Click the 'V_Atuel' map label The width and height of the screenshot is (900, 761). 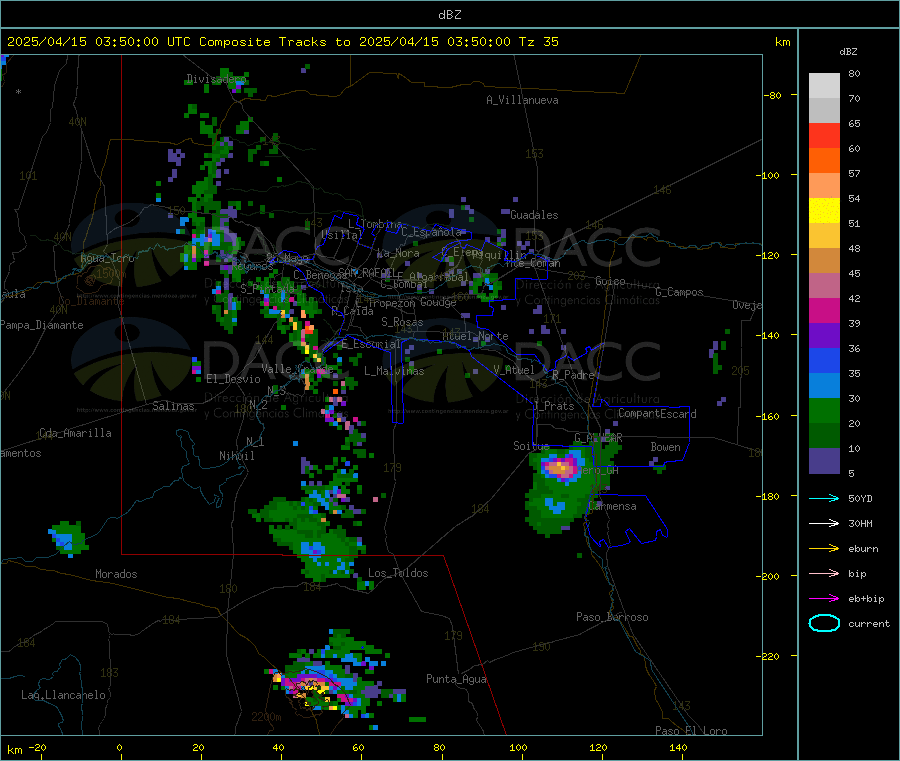514,370
